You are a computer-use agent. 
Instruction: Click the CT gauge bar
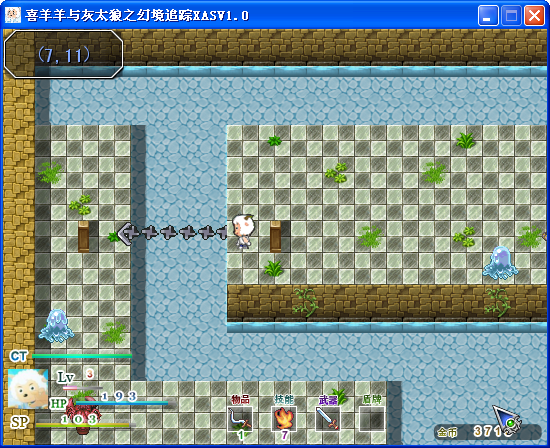82,356
